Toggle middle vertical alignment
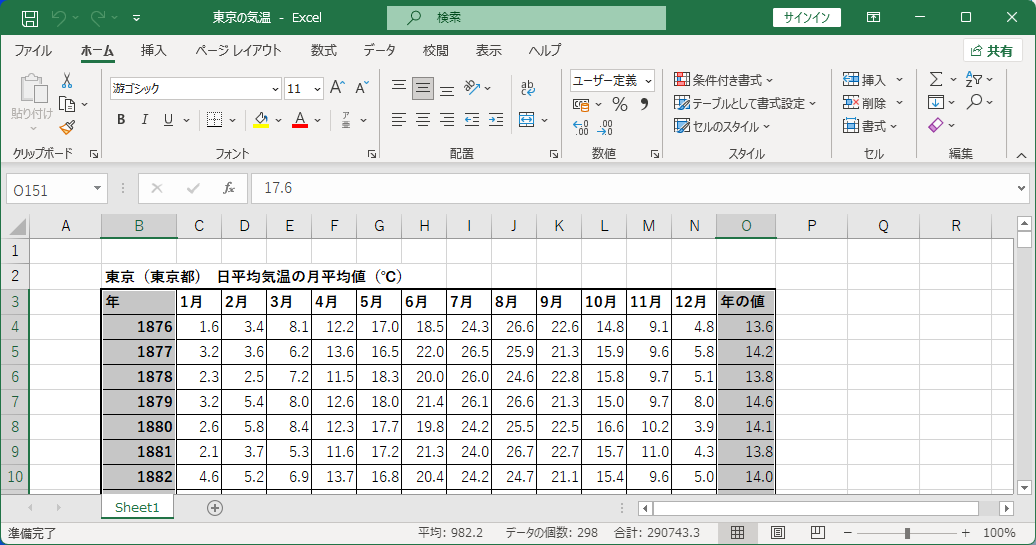The width and height of the screenshot is (1036, 545). [x=423, y=88]
